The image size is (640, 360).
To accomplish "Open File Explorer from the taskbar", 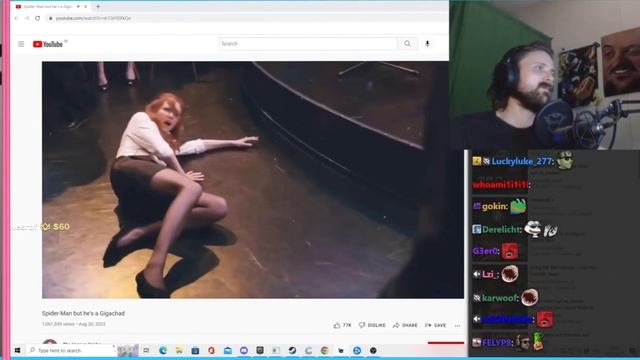I will point(179,350).
